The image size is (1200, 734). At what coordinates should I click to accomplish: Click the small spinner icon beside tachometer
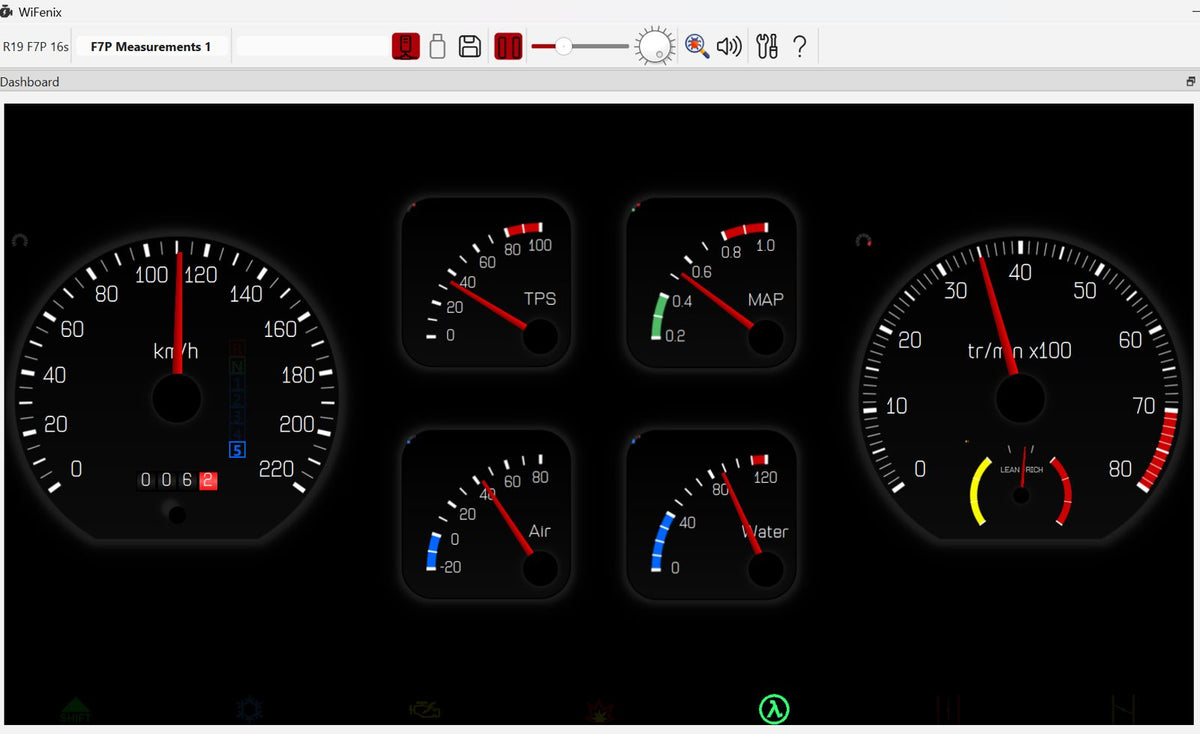pyautogui.click(x=864, y=240)
